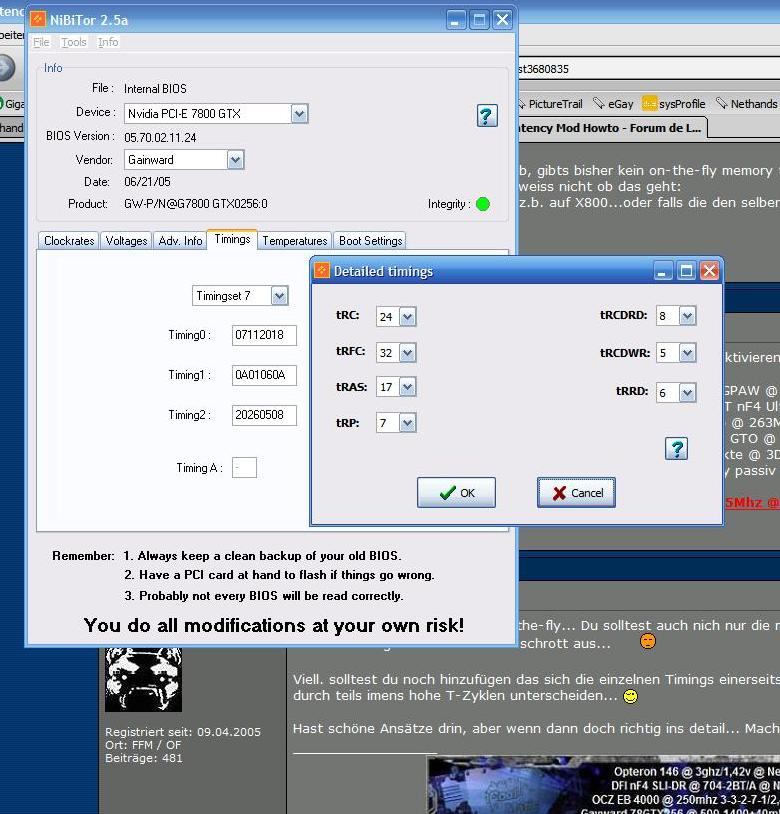Open the Nethands bookmark in browser
780x814 pixels.
(x=747, y=104)
